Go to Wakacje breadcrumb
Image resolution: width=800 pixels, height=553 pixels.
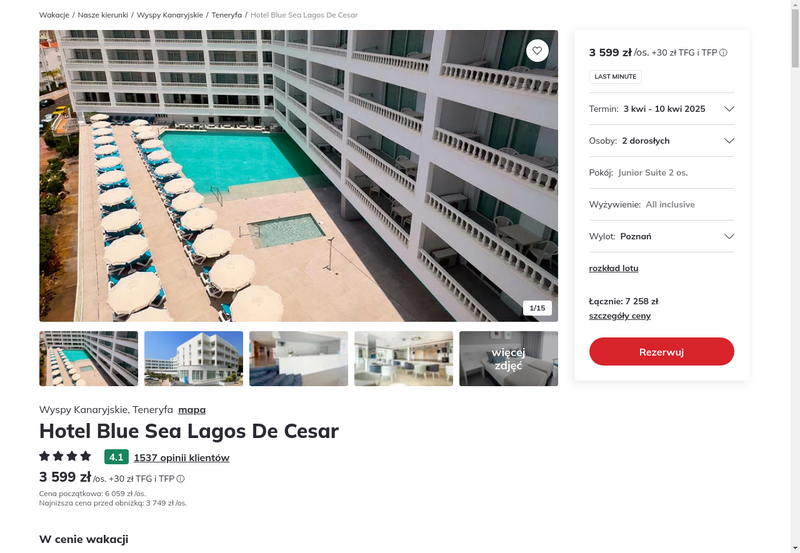pyautogui.click(x=54, y=15)
